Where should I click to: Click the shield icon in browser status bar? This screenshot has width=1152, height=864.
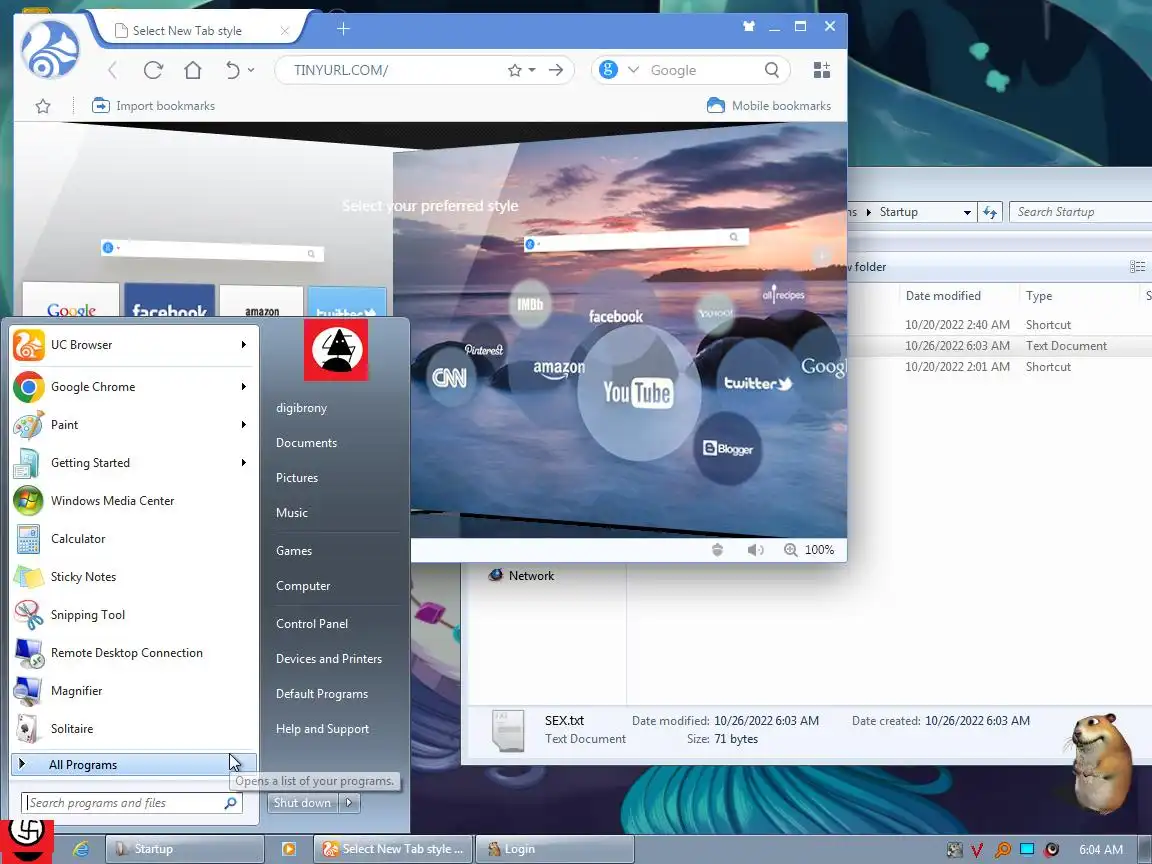tap(718, 550)
